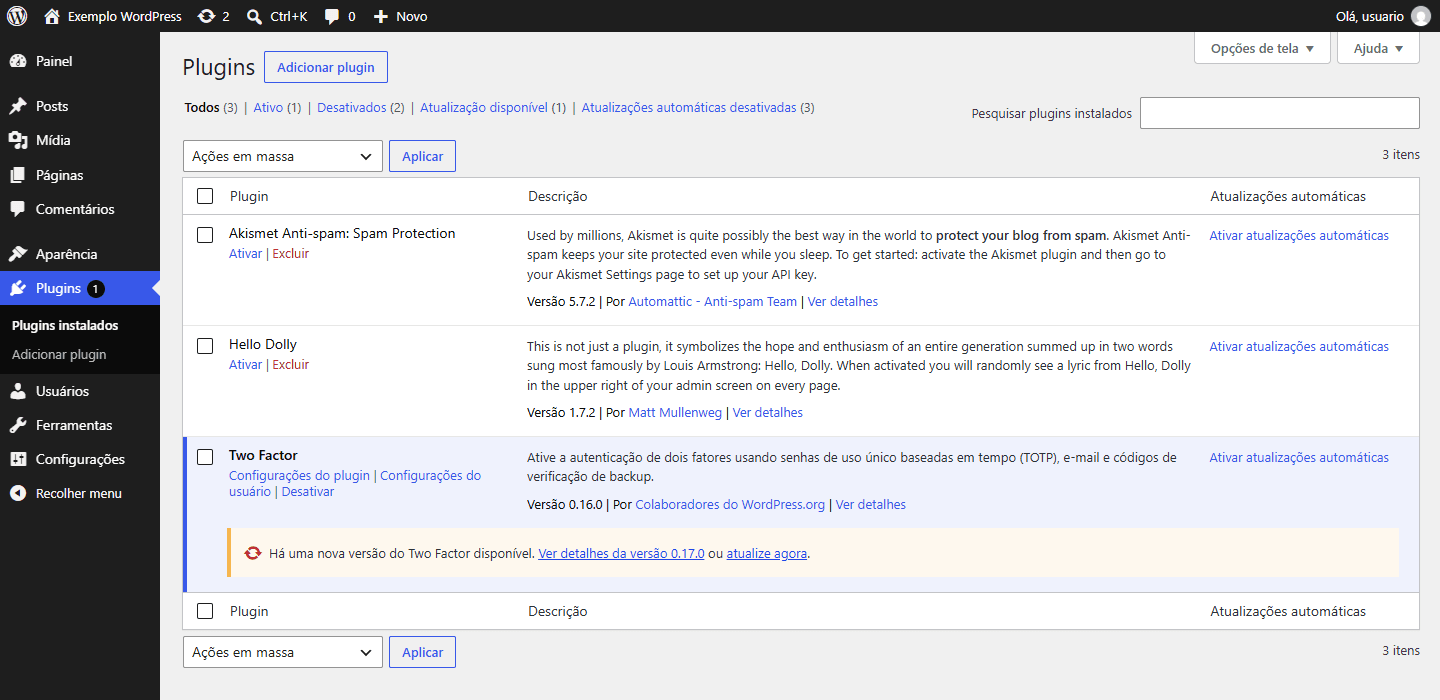
Task: Delete Akismet via Excluir link
Action: 291,253
